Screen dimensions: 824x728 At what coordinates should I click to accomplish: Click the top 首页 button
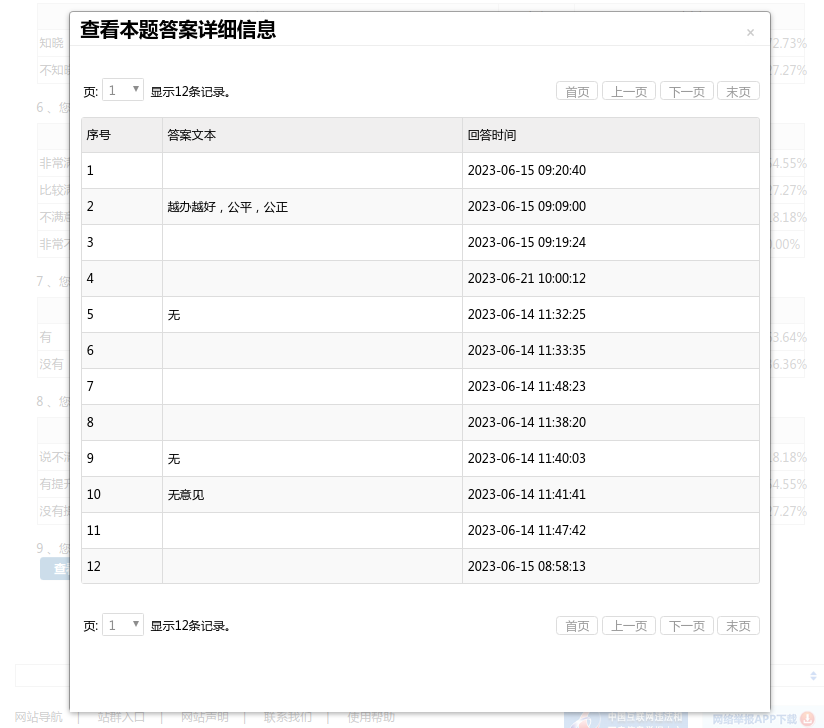577,91
